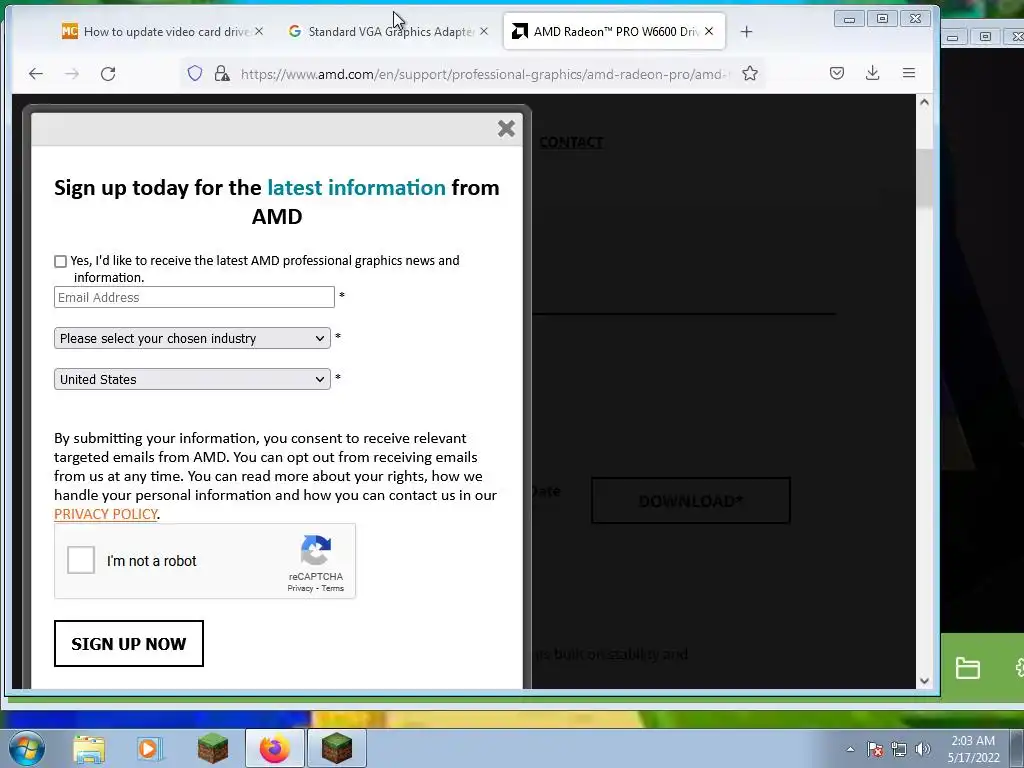Click the SIGN UP NOW button
The width and height of the screenshot is (1024, 768).
click(129, 644)
